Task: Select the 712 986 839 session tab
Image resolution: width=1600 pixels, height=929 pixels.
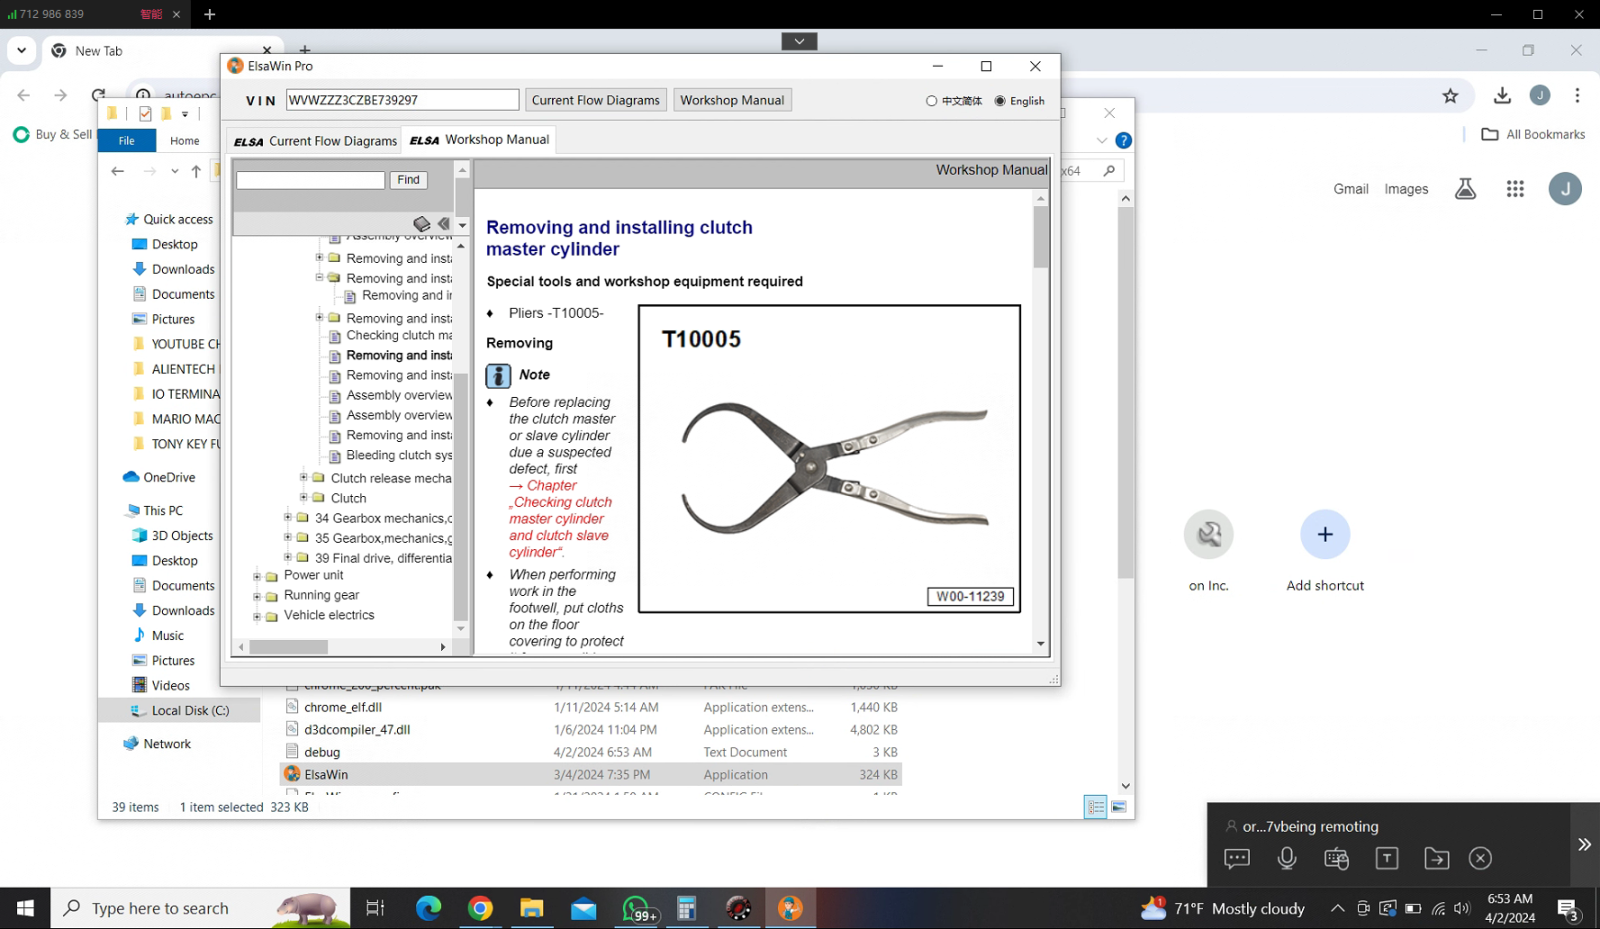Action: tap(94, 14)
